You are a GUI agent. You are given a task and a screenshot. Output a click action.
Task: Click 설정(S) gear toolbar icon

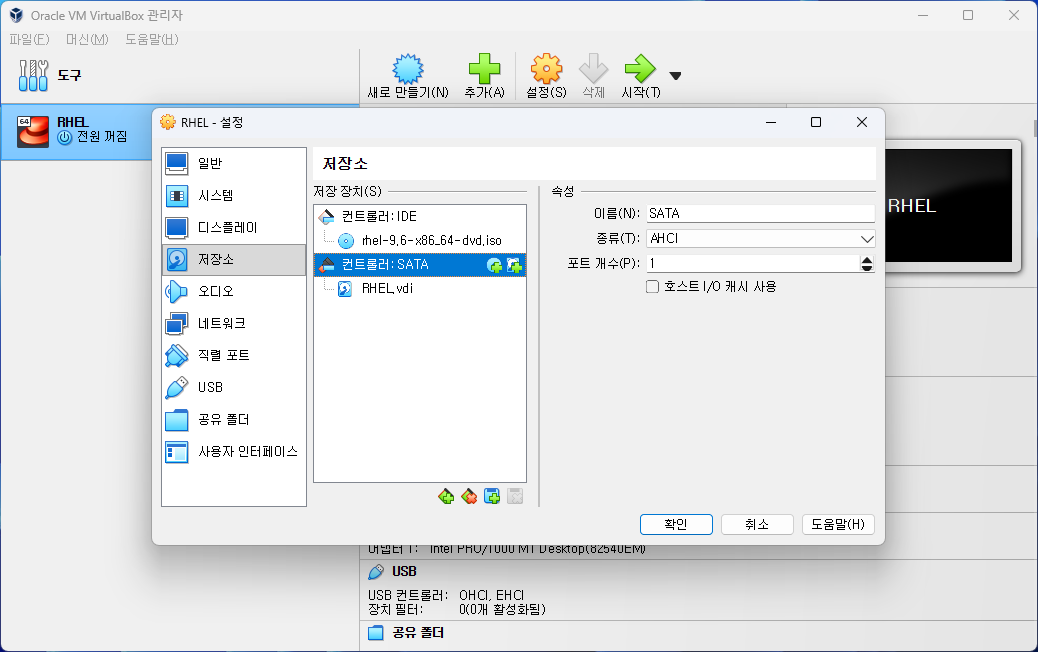[546, 76]
